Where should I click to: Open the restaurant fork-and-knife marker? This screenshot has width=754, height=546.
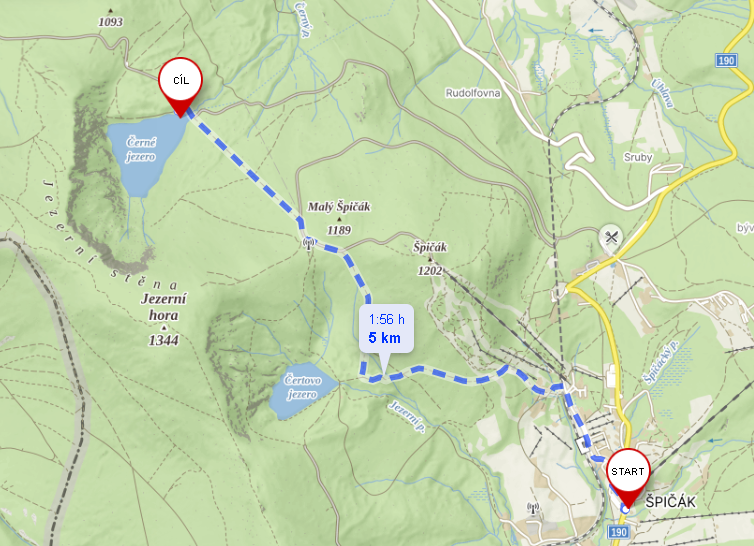611,237
